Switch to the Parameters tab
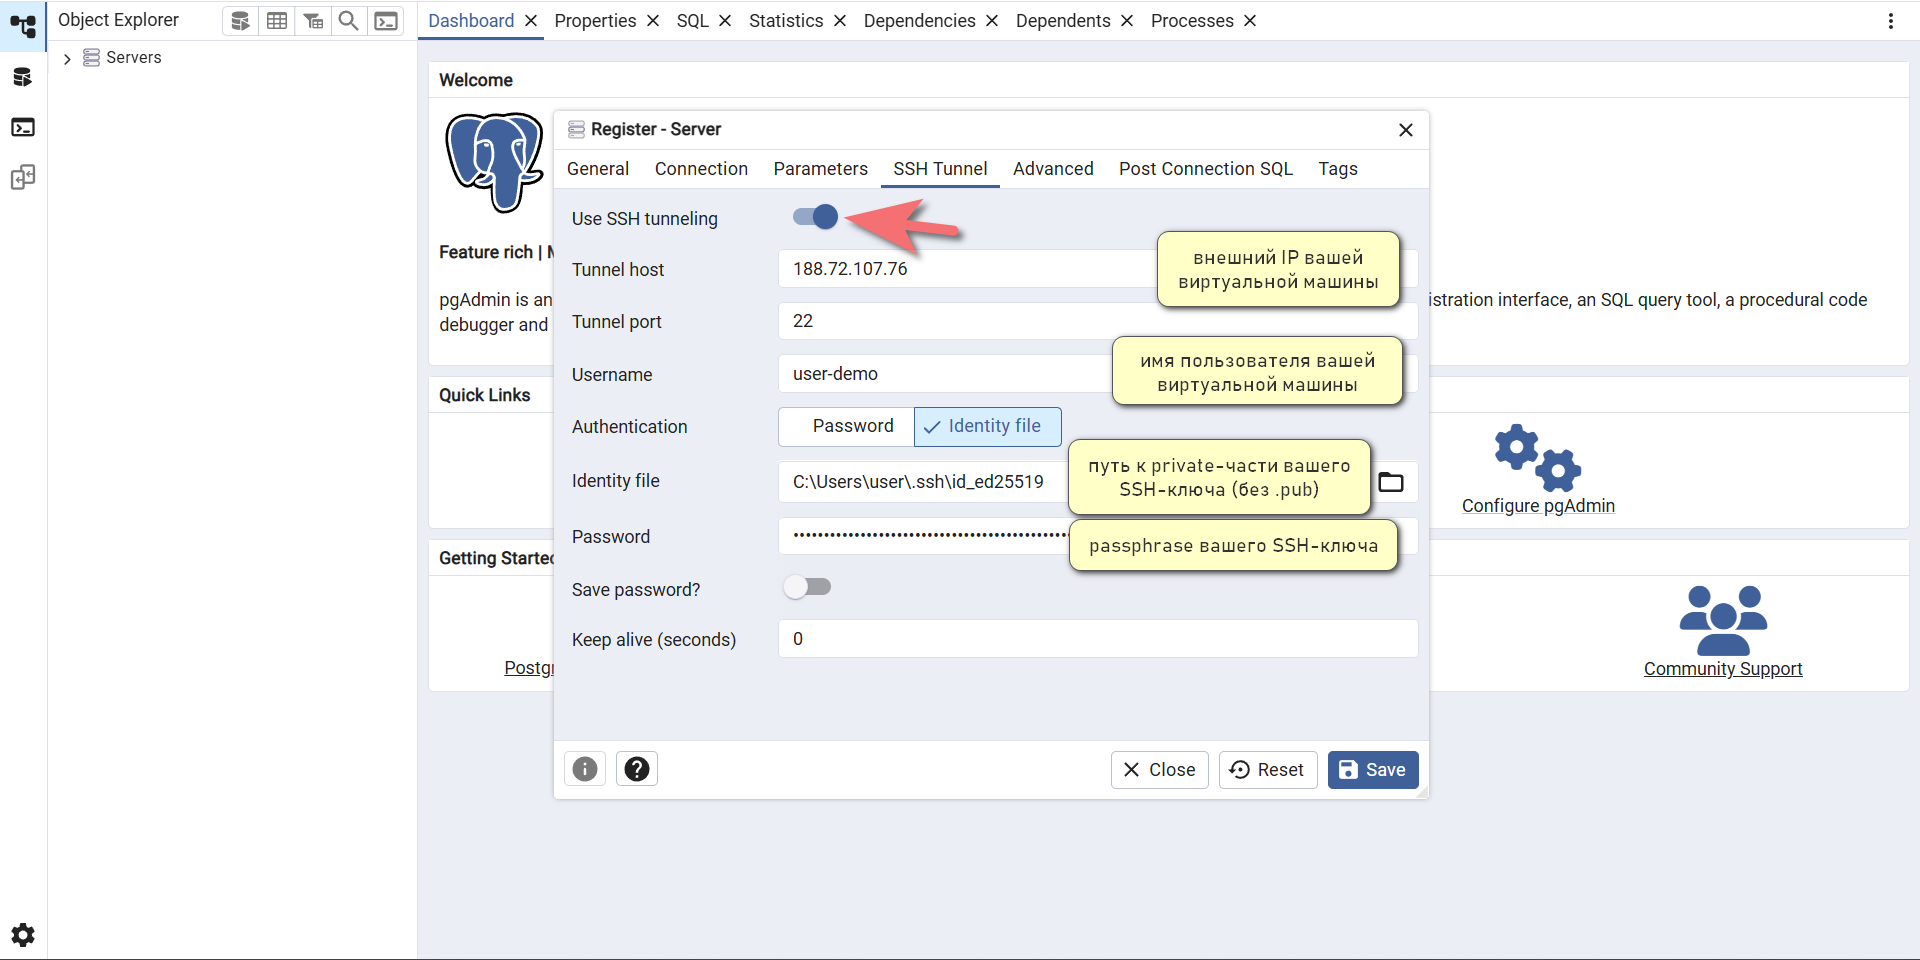Screen dimensions: 1920x960 pyautogui.click(x=820, y=169)
